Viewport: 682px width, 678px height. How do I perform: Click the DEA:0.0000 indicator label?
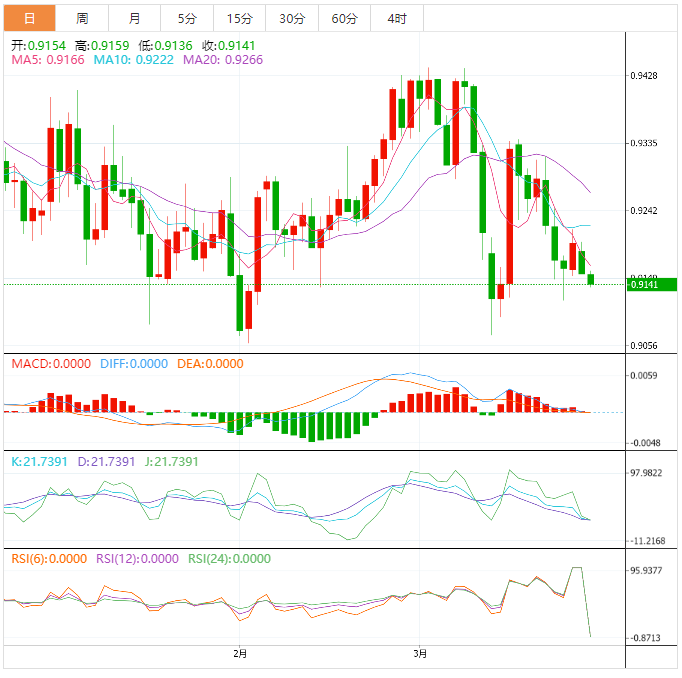point(210,364)
